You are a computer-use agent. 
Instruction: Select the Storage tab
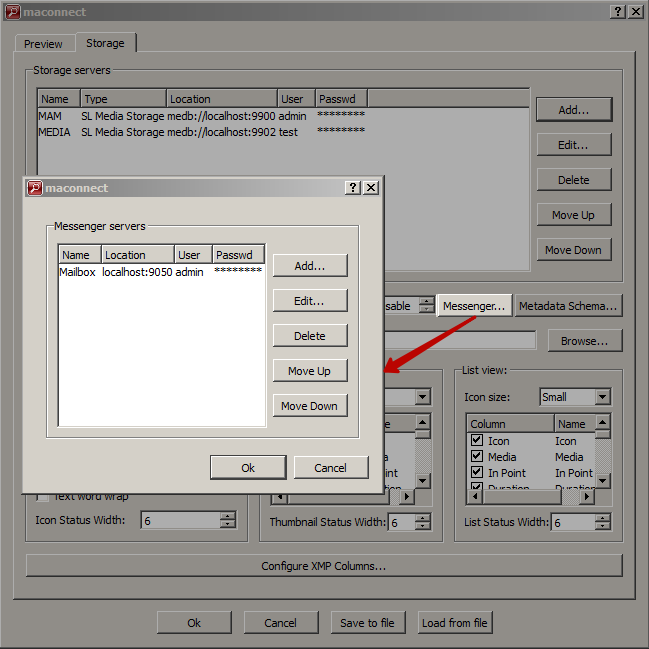pos(106,43)
